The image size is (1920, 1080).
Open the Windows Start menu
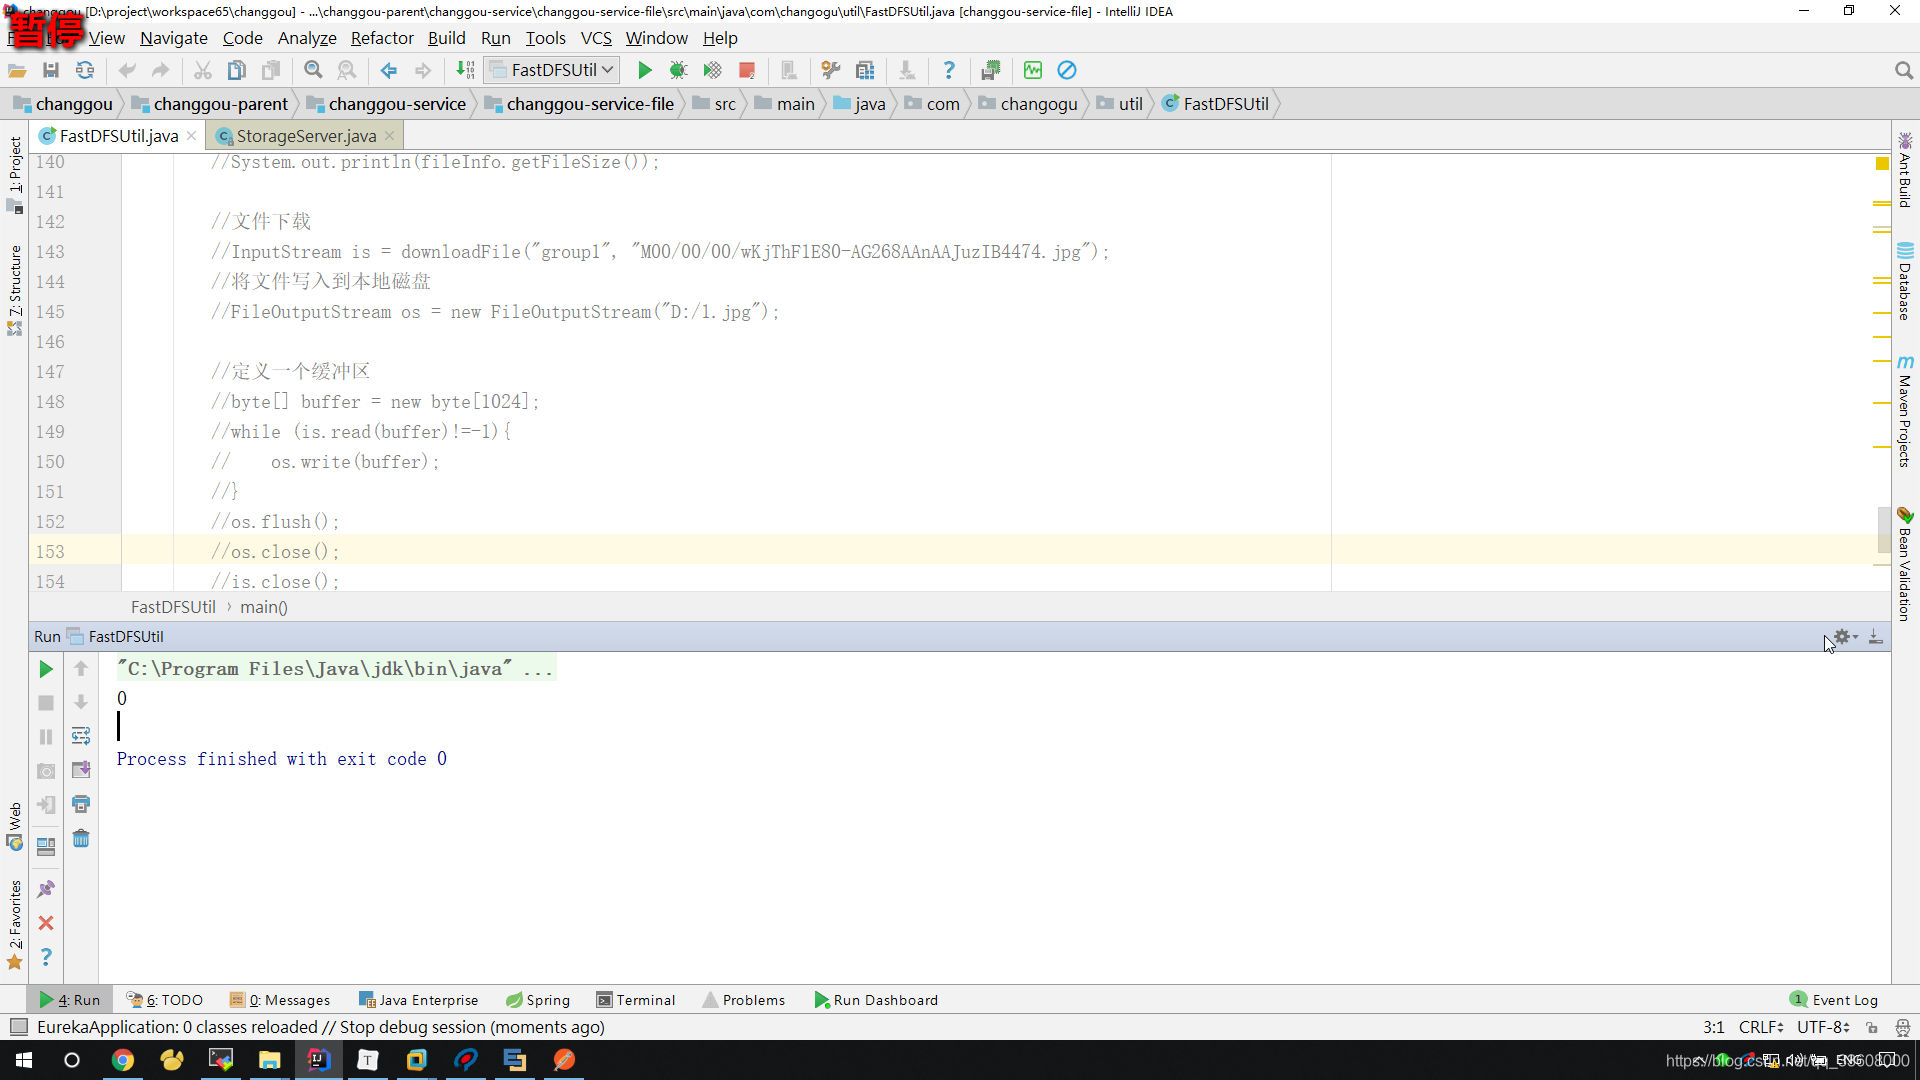[24, 1060]
